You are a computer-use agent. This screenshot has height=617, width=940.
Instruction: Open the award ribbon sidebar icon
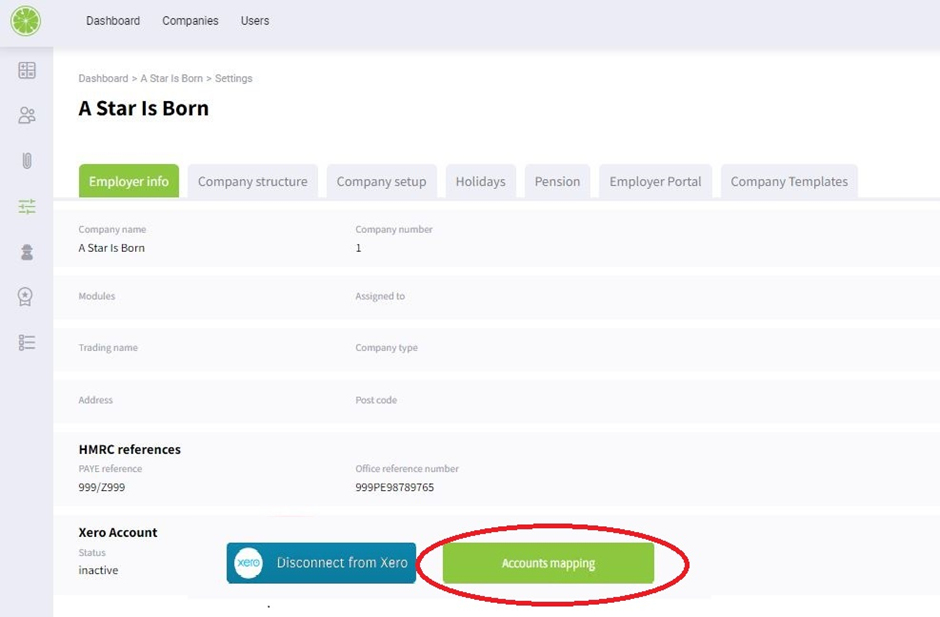[25, 296]
